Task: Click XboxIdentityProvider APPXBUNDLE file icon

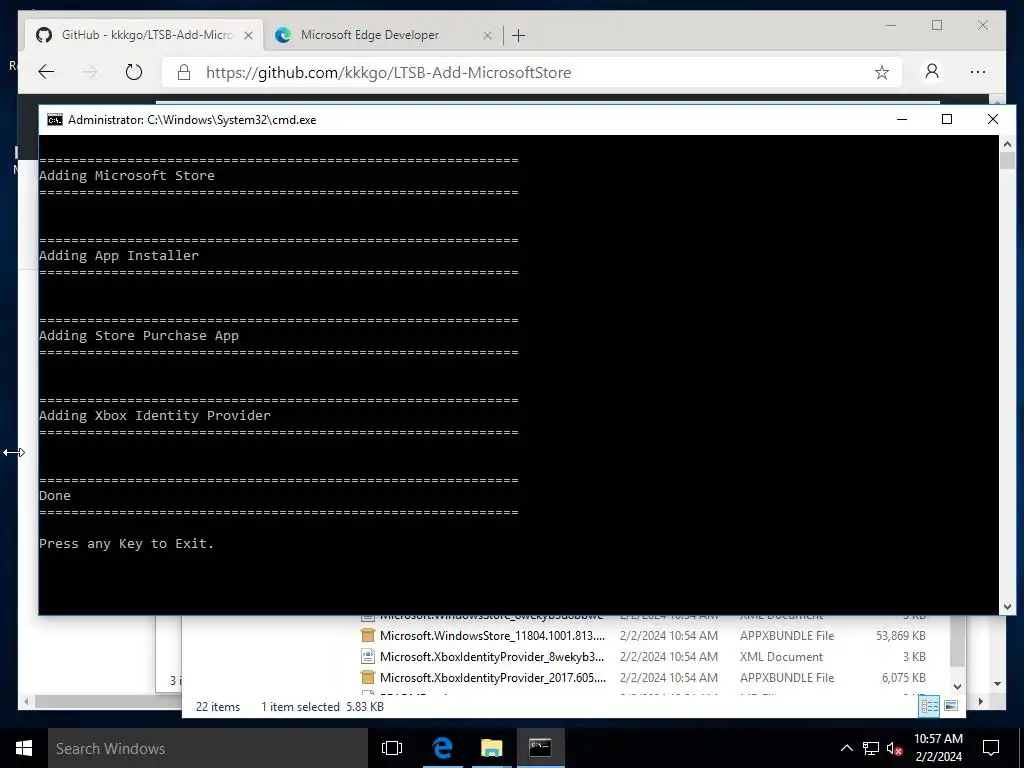Action: pos(368,677)
